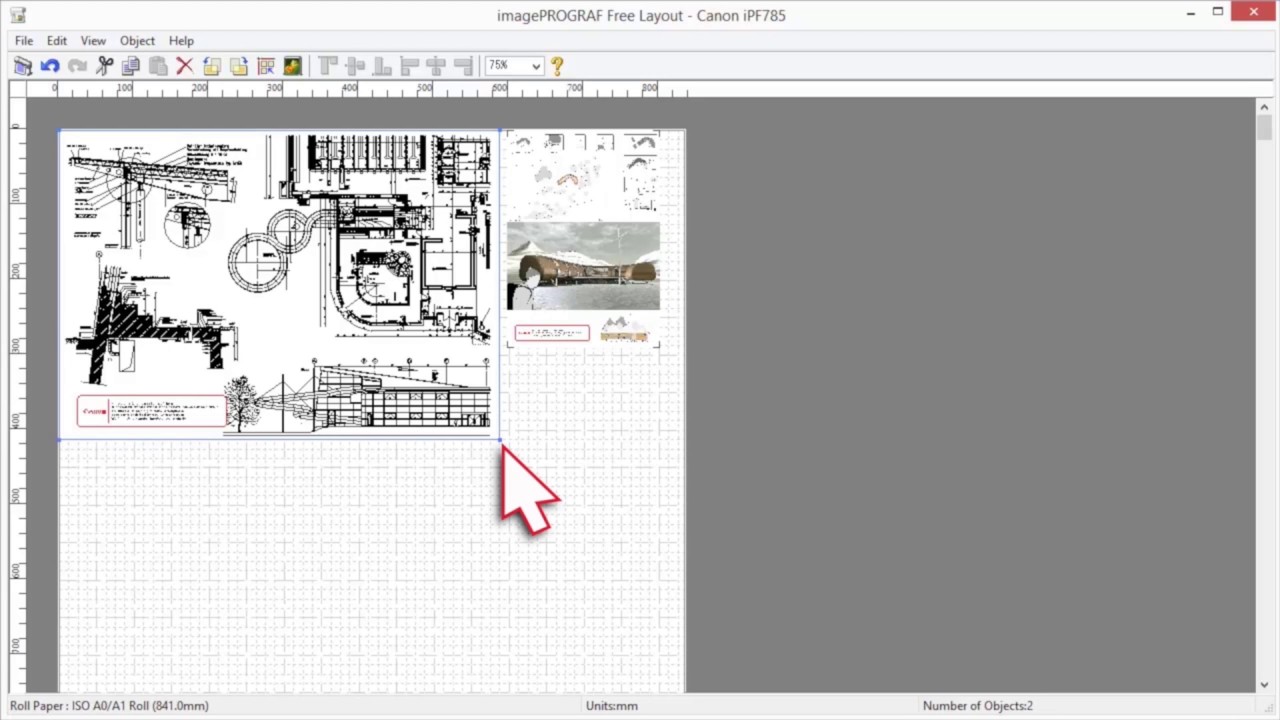Image resolution: width=1280 pixels, height=720 pixels.
Task: Copy the selected object
Action: click(131, 66)
